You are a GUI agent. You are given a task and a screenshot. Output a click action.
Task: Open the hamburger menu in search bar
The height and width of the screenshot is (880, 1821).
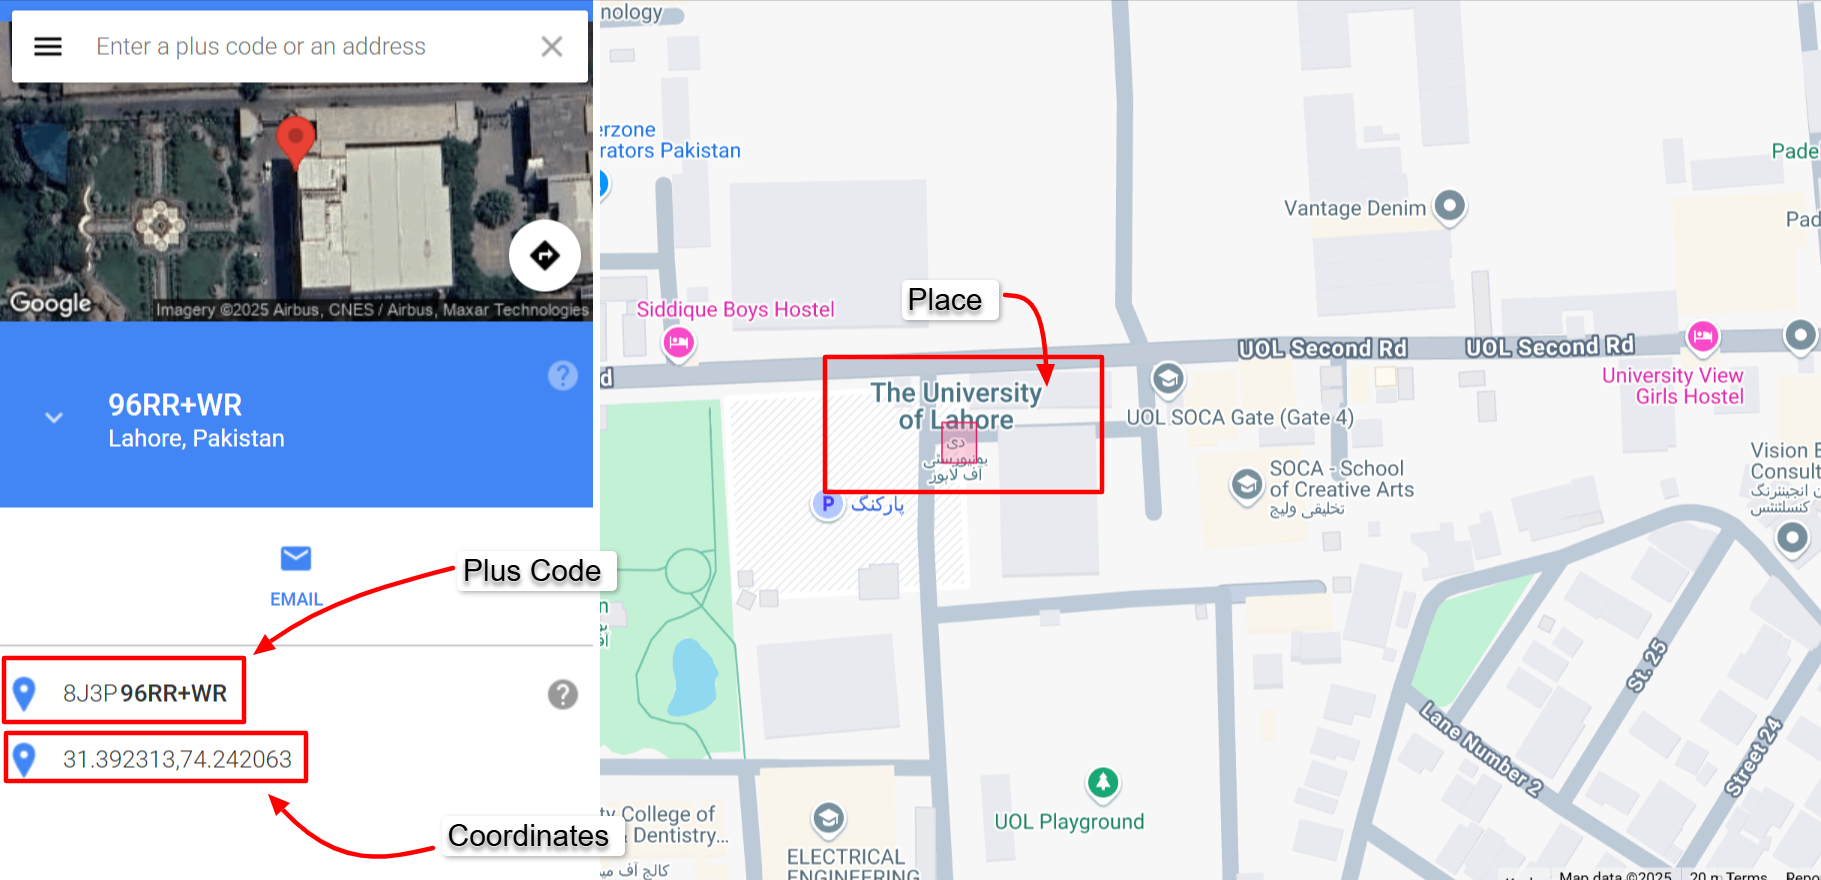point(48,47)
